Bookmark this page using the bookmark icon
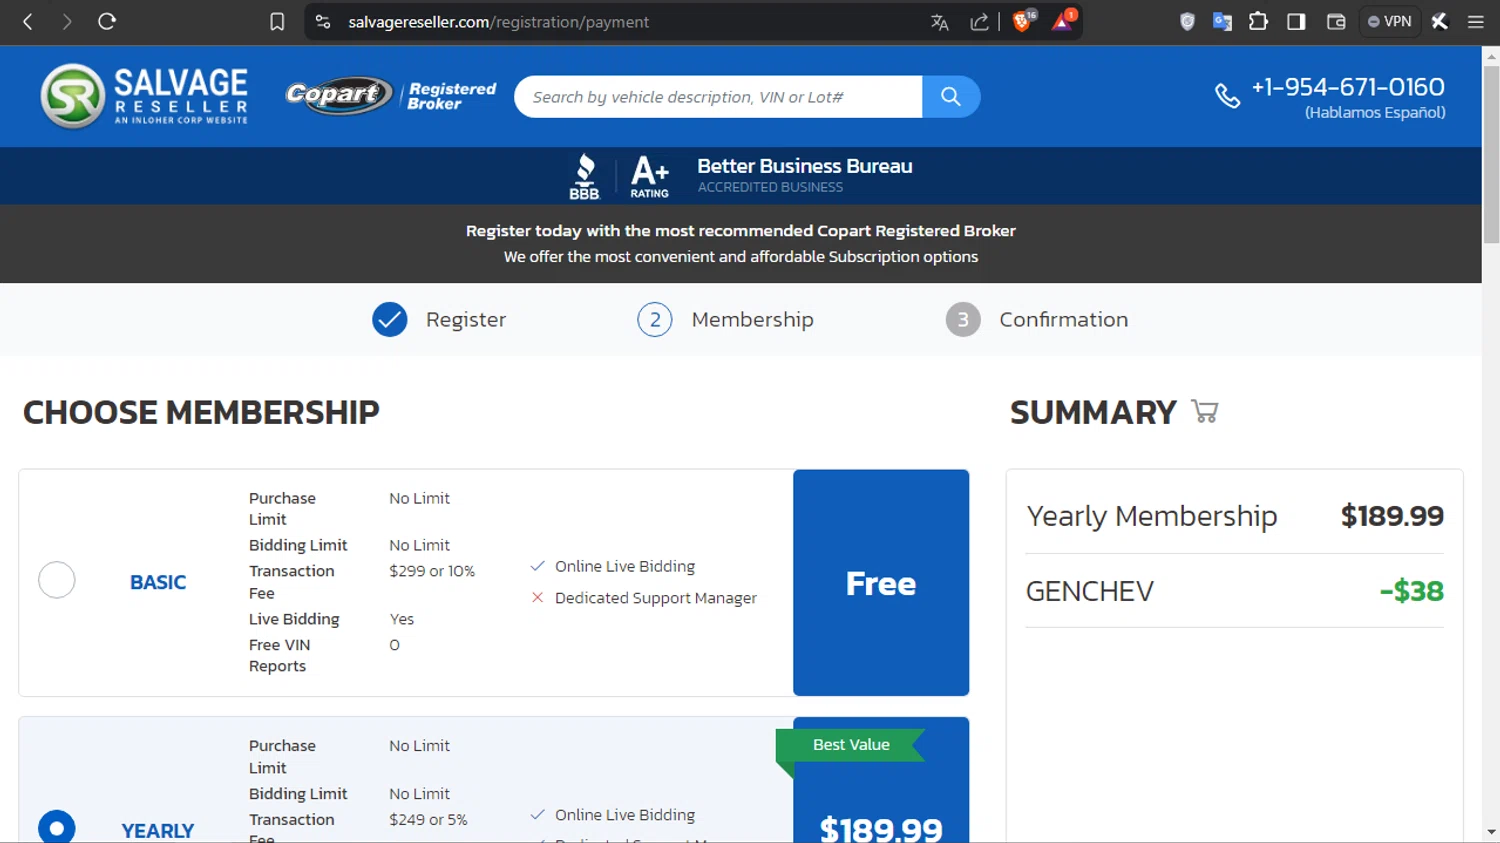The width and height of the screenshot is (1500, 843). point(277,21)
